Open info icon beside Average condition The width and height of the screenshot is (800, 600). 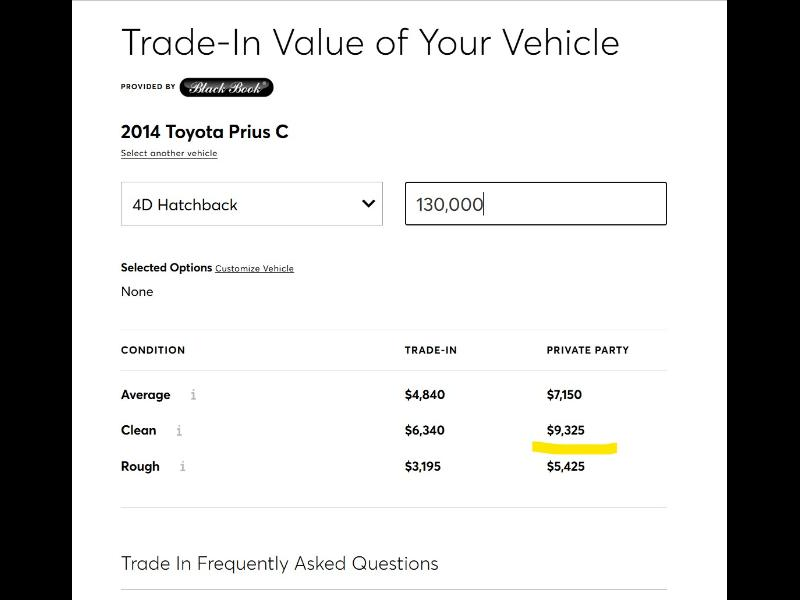pos(193,395)
